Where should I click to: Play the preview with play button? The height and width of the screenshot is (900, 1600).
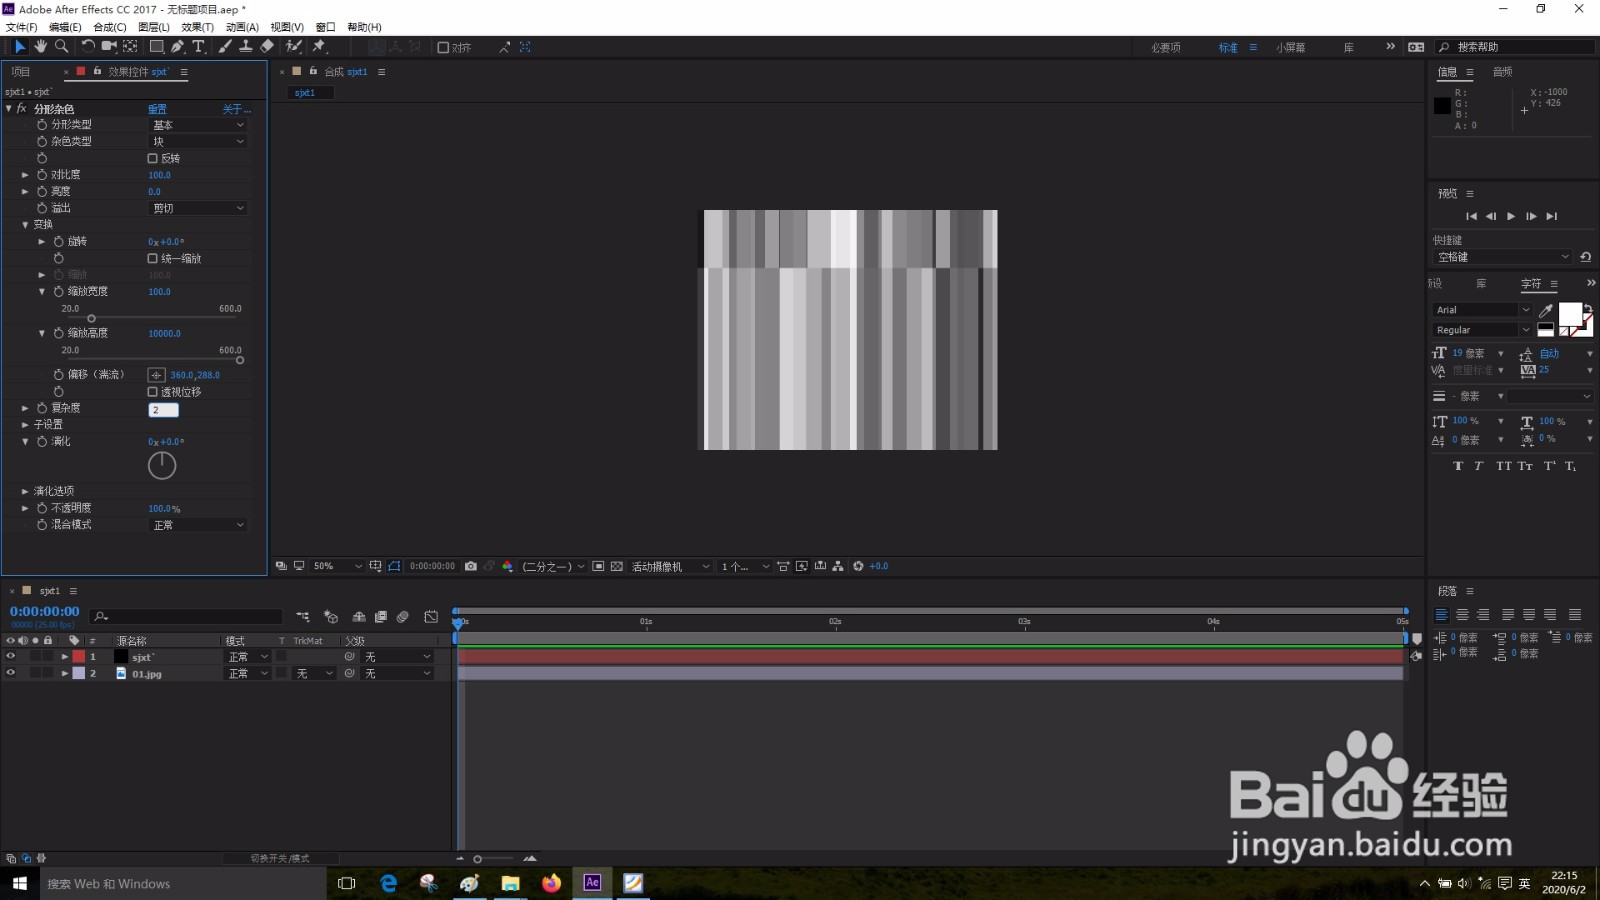tap(1511, 216)
